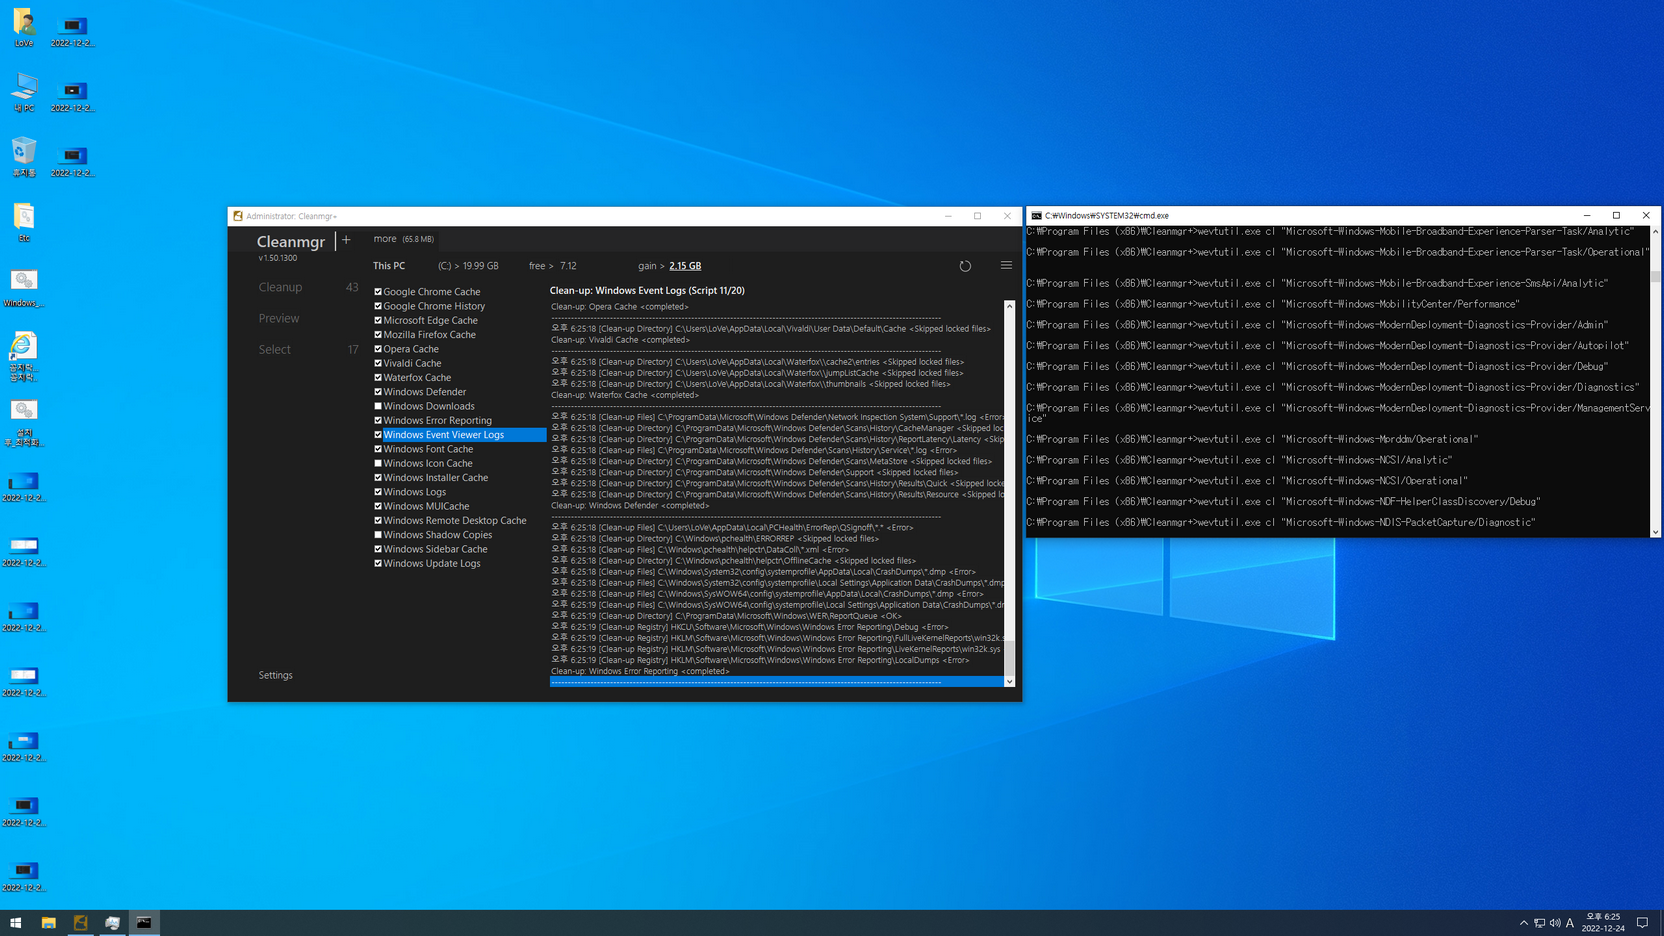This screenshot has height=936, width=1664.
Task: Open File Explorer from the taskbar
Action: pos(48,923)
